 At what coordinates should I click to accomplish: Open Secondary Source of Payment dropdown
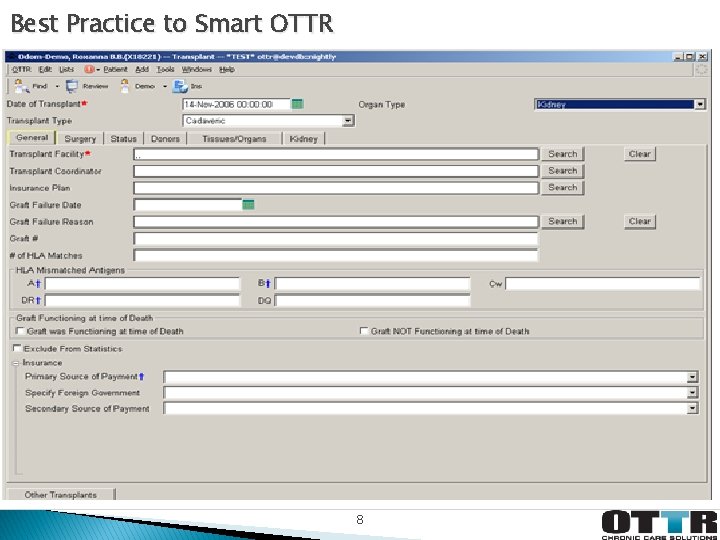point(692,409)
